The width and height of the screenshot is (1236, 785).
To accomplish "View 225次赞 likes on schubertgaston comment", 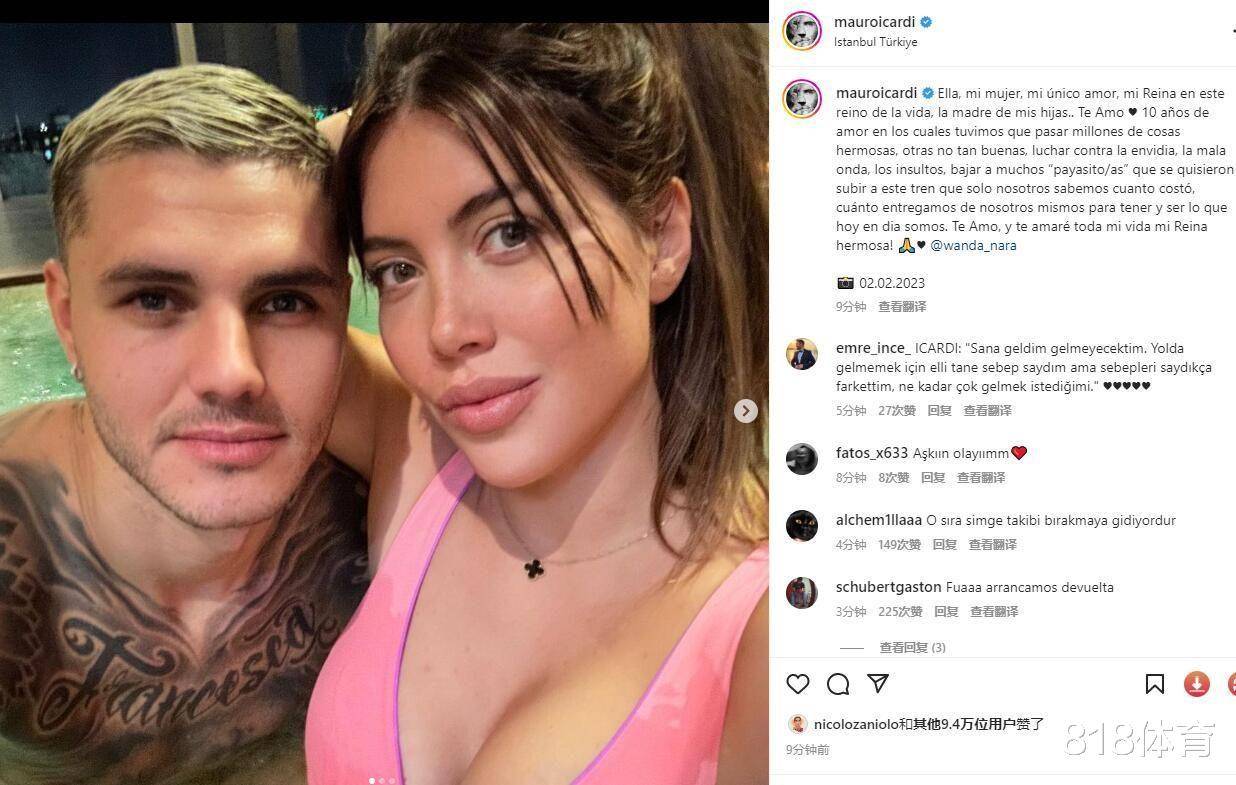I will click(900, 612).
